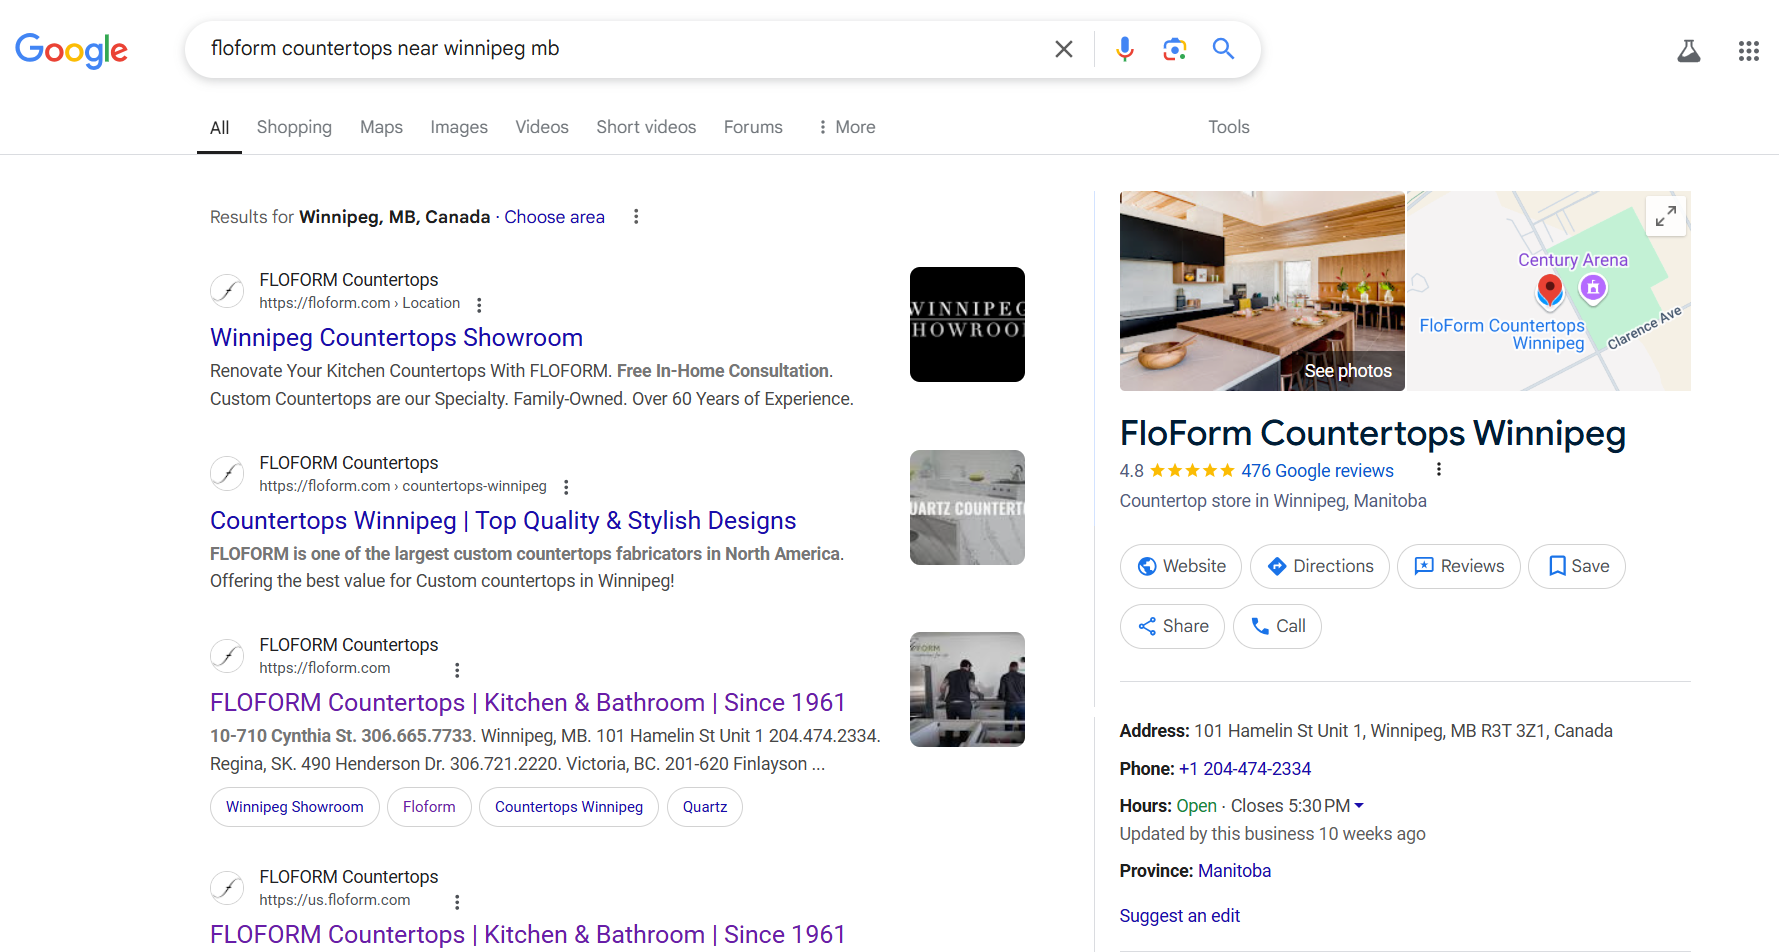Click the Google logo
The image size is (1779, 952).
(x=71, y=50)
